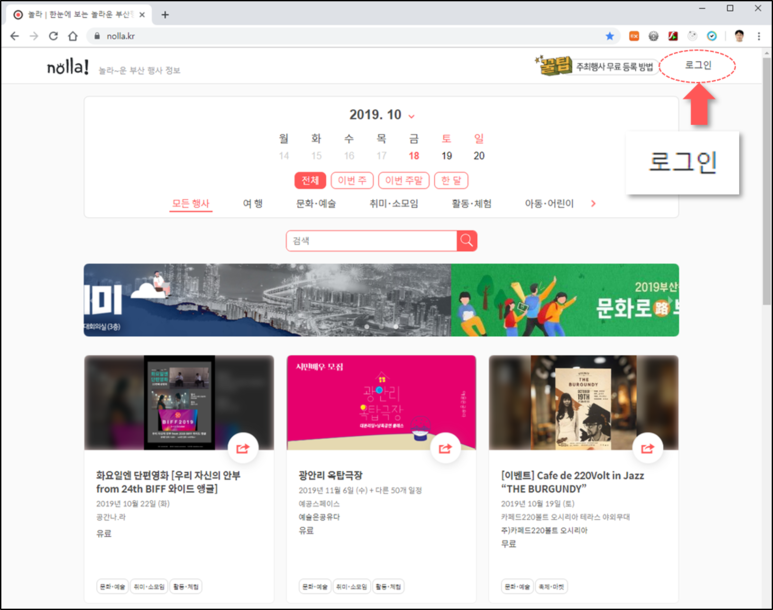Click 축제·마켓 tag on Cafe card
The height and width of the screenshot is (610, 773).
tap(552, 586)
